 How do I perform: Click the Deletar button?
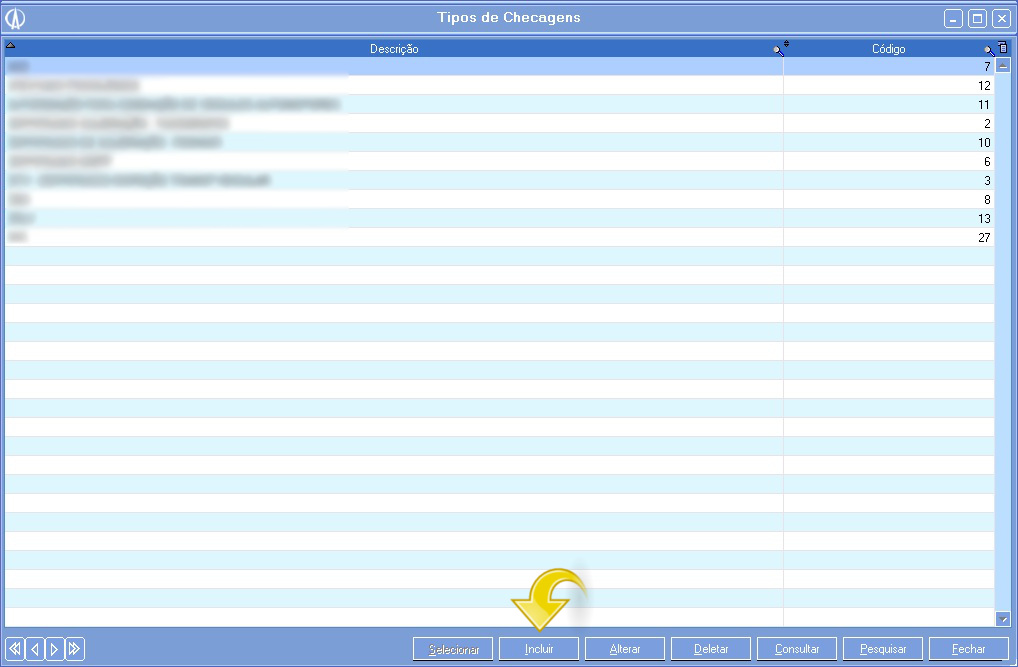711,649
